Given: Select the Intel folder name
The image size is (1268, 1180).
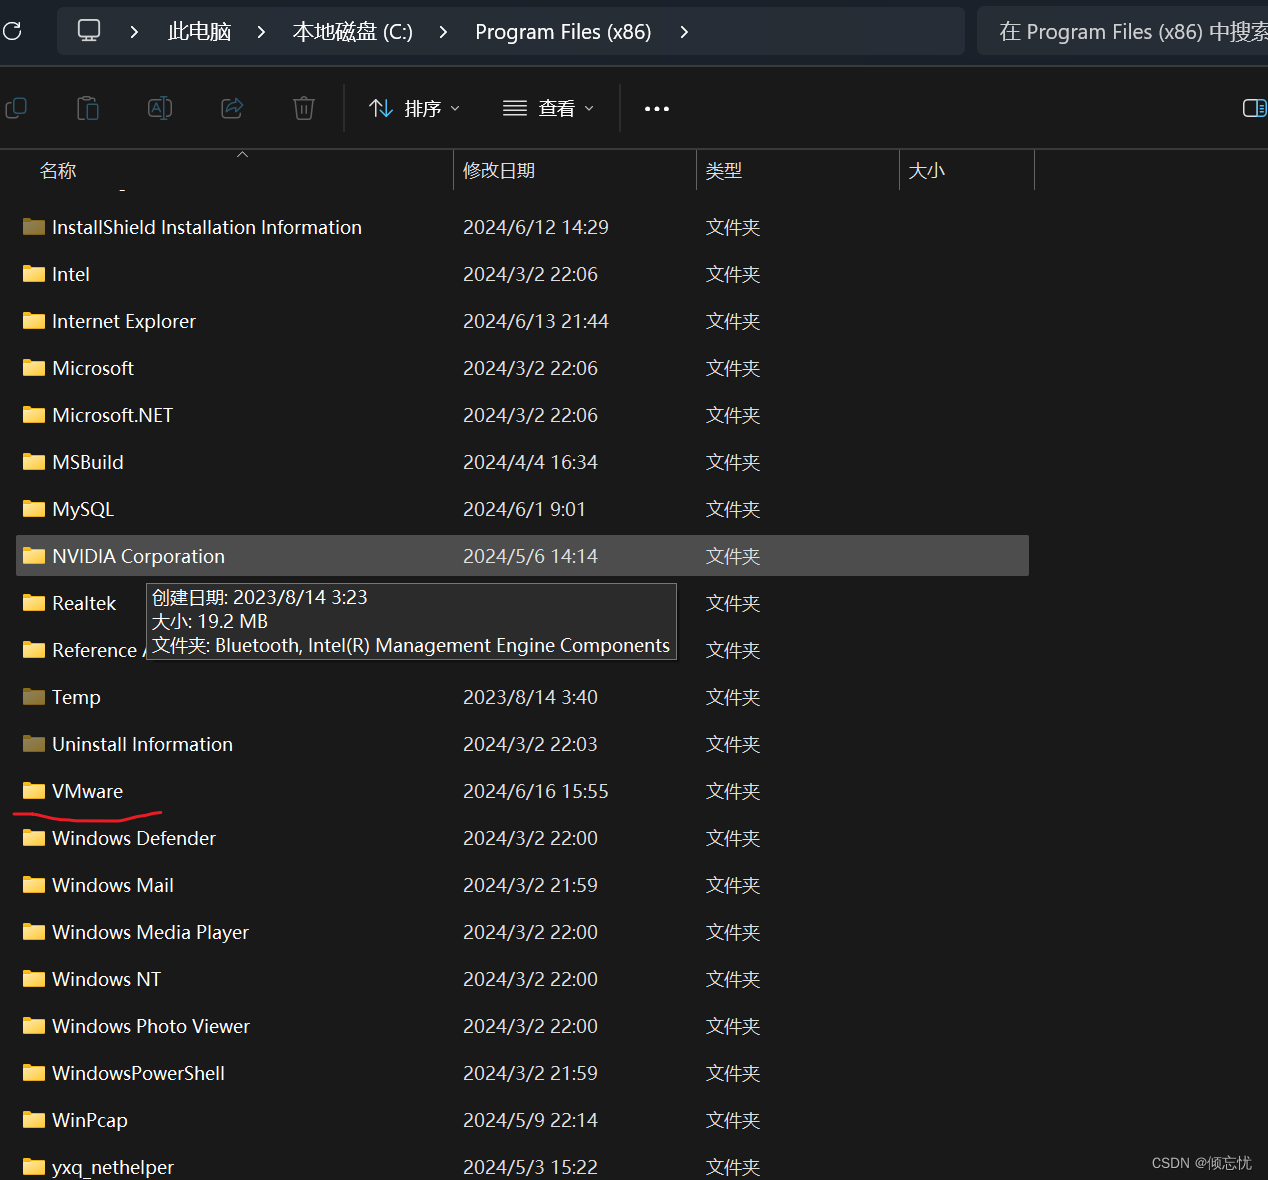Looking at the screenshot, I should coord(71,274).
